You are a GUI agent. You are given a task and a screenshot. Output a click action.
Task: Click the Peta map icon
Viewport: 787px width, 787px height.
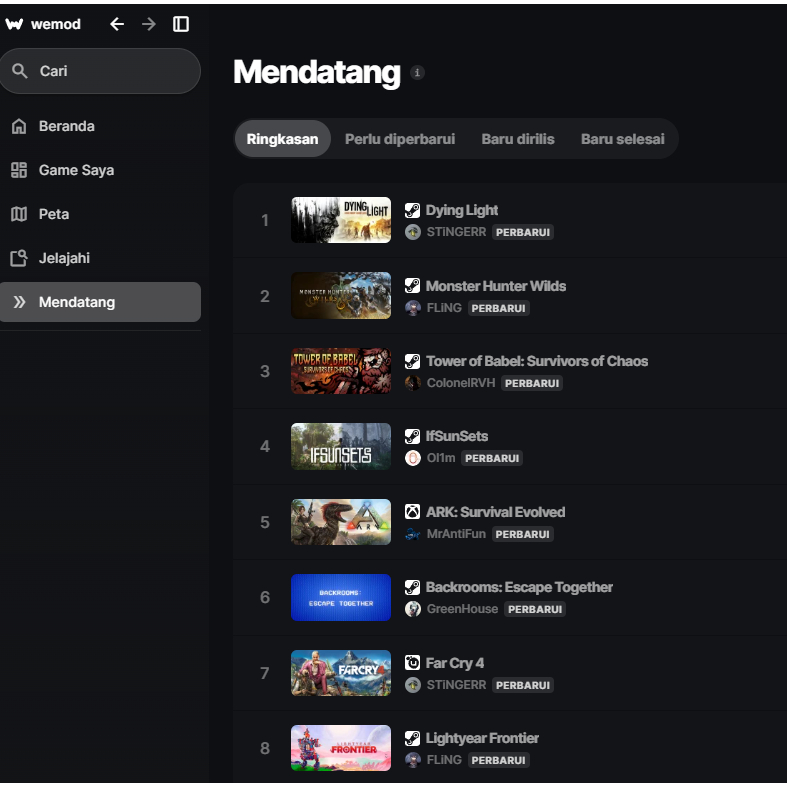point(19,214)
